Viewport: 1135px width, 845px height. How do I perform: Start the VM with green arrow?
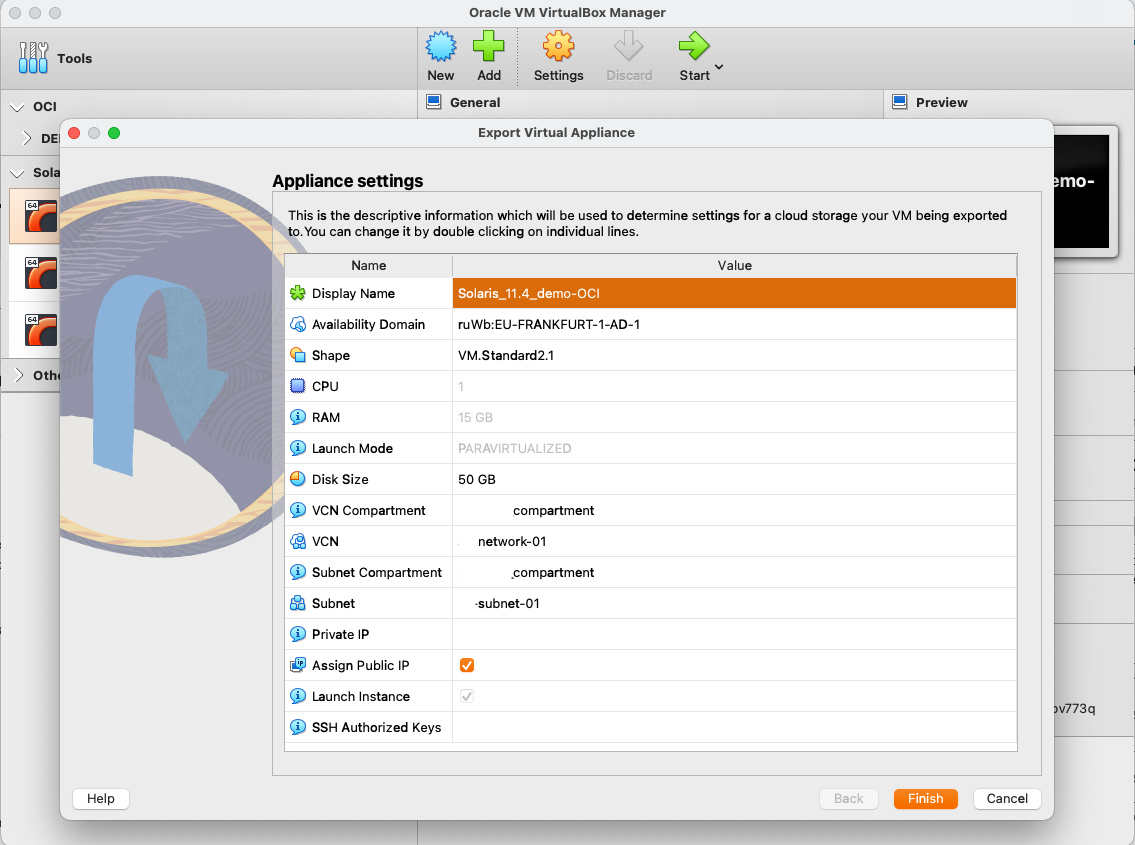click(693, 46)
